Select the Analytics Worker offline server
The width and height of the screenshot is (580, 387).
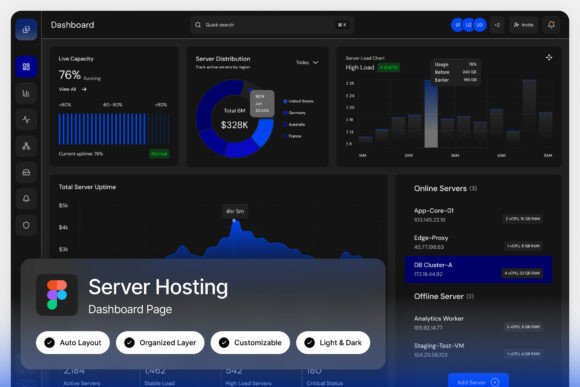coord(478,323)
